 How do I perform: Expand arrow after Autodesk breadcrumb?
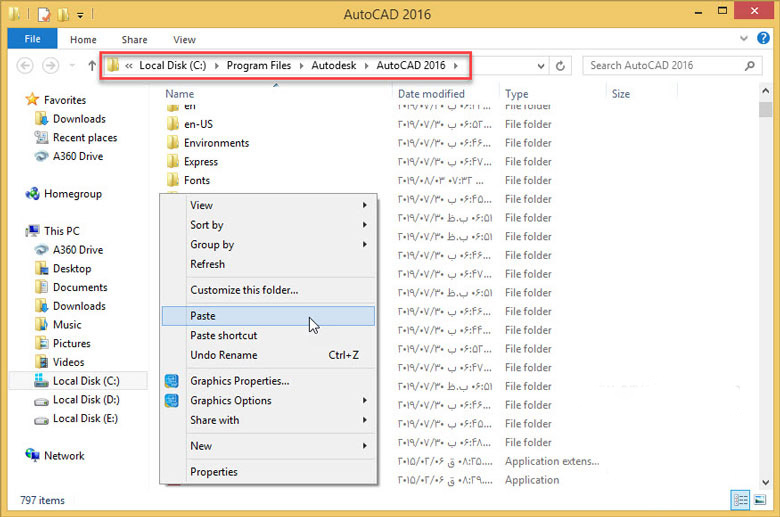point(367,66)
